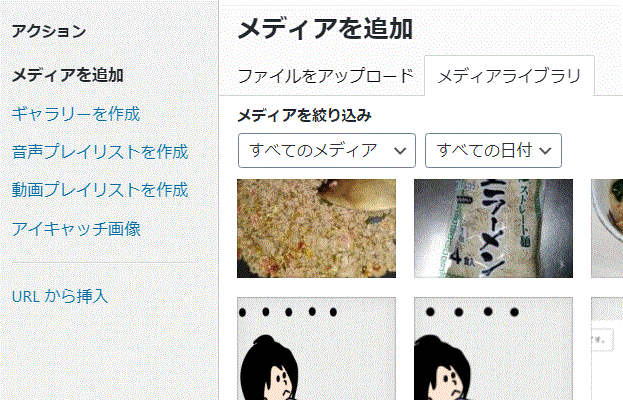The width and height of the screenshot is (623, 400).
Task: Select メディアを追加 in the action menu
Action: tap(68, 75)
